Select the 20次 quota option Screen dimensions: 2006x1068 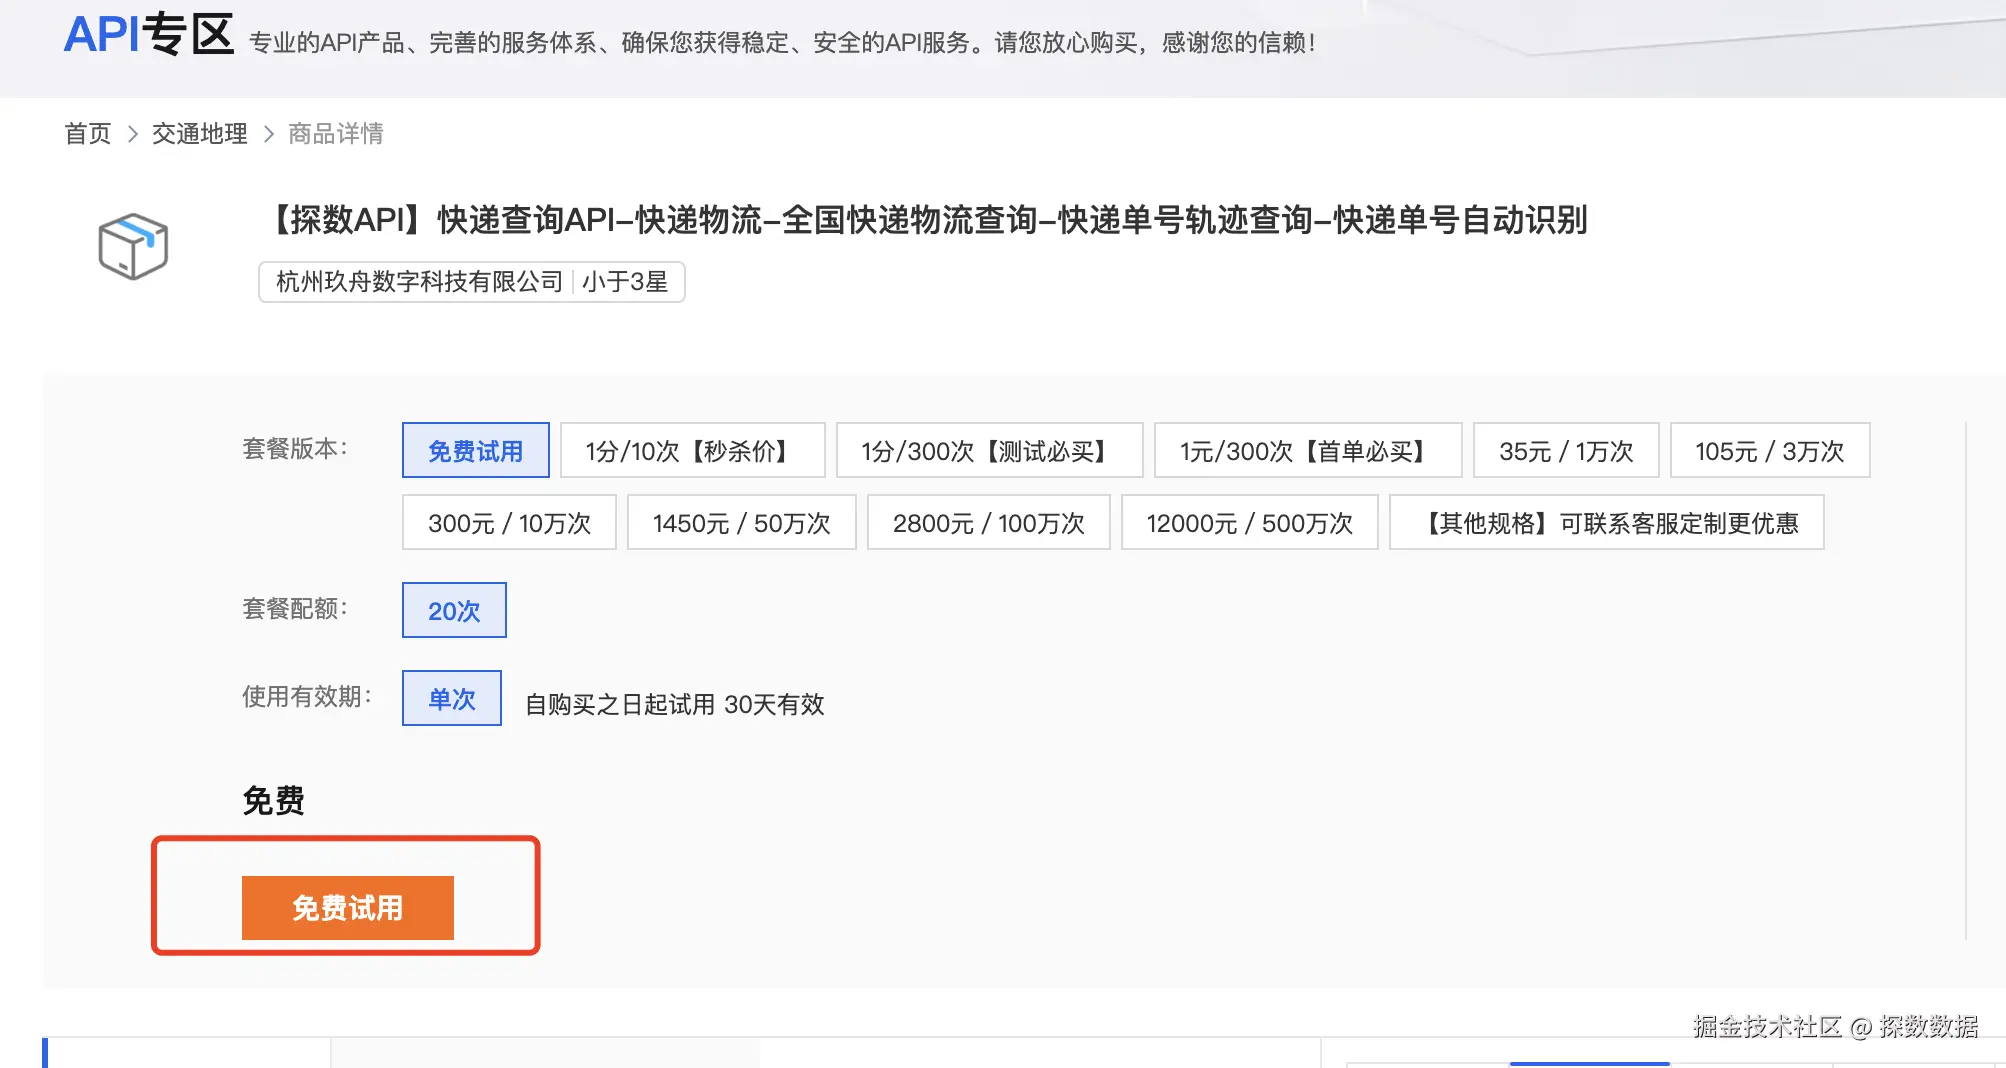pyautogui.click(x=454, y=610)
